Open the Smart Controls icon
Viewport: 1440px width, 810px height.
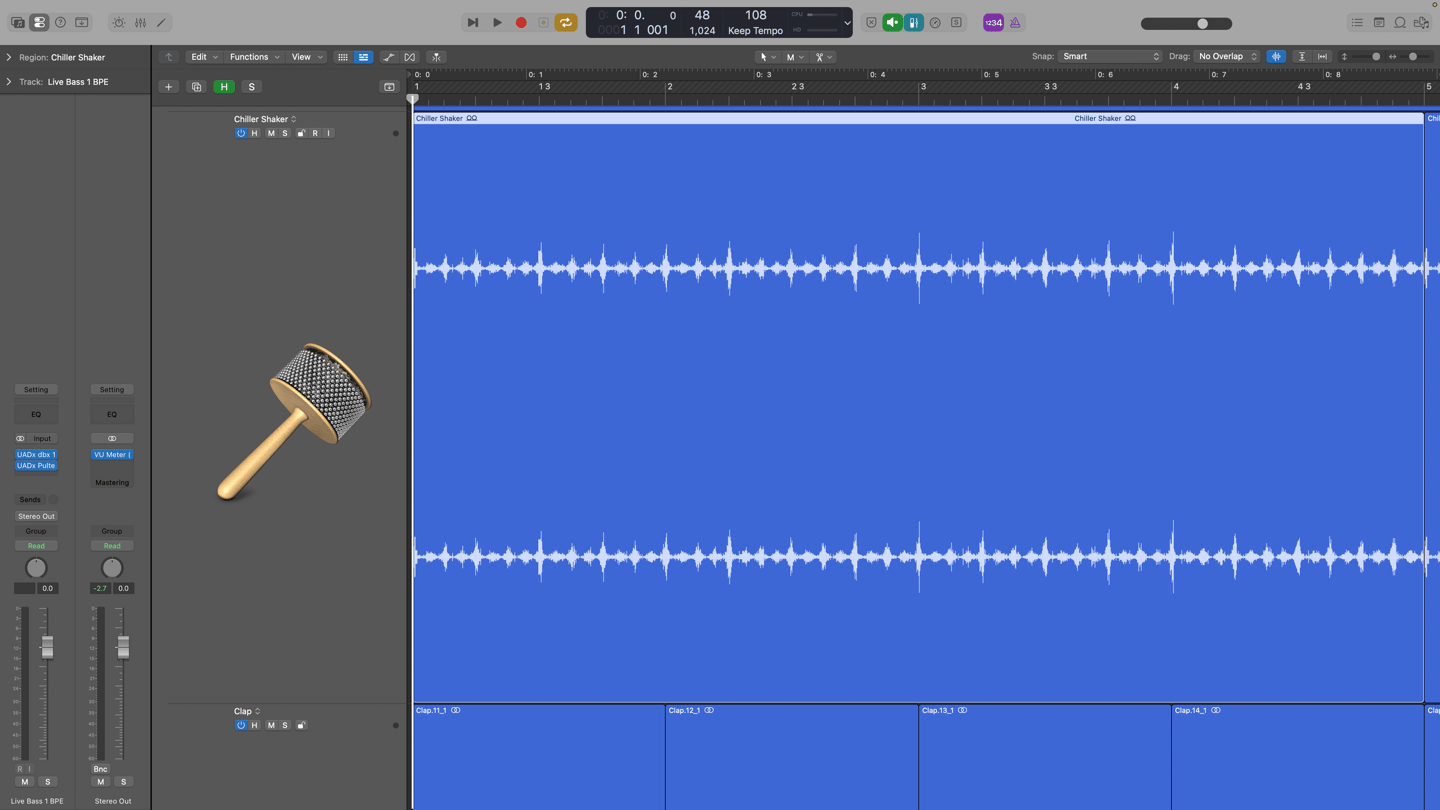[118, 22]
